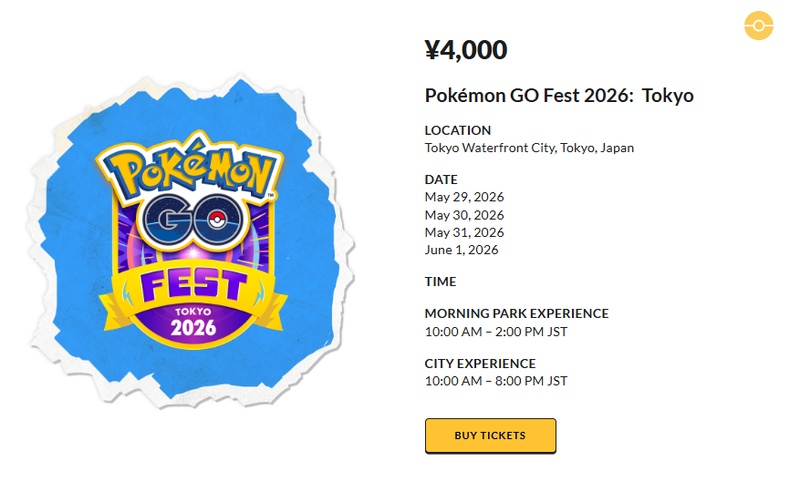Click the 10:00 AM – 2:00 PM JST time

pos(496,331)
